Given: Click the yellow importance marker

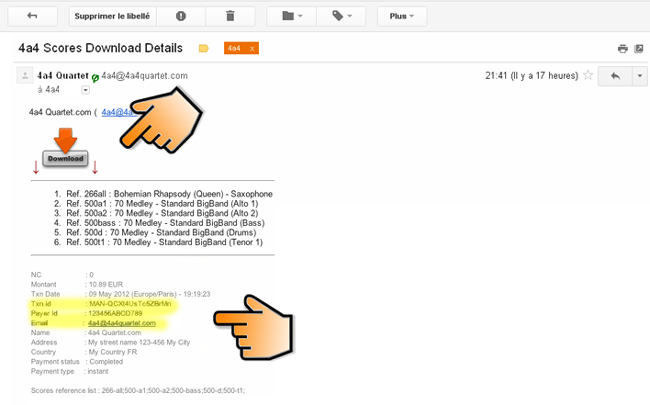Looking at the screenshot, I should point(204,48).
